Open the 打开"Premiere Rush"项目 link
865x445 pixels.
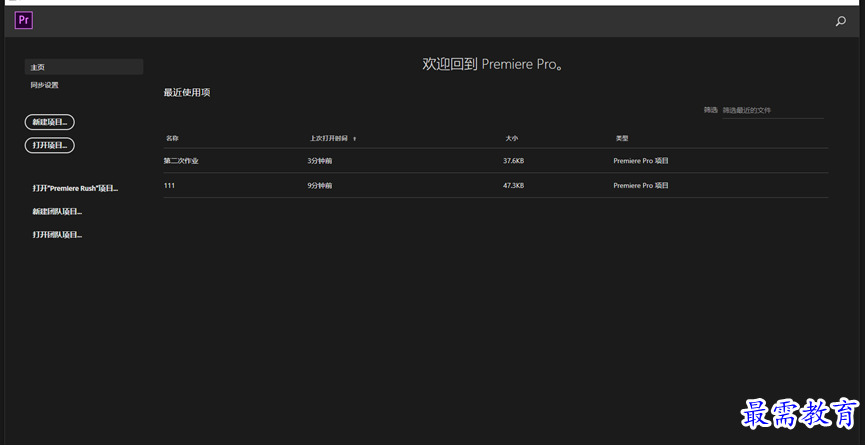tap(75, 188)
